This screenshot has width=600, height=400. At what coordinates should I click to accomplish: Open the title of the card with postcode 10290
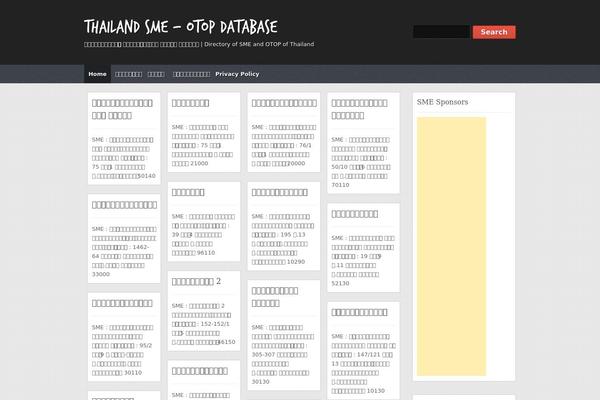[280, 192]
